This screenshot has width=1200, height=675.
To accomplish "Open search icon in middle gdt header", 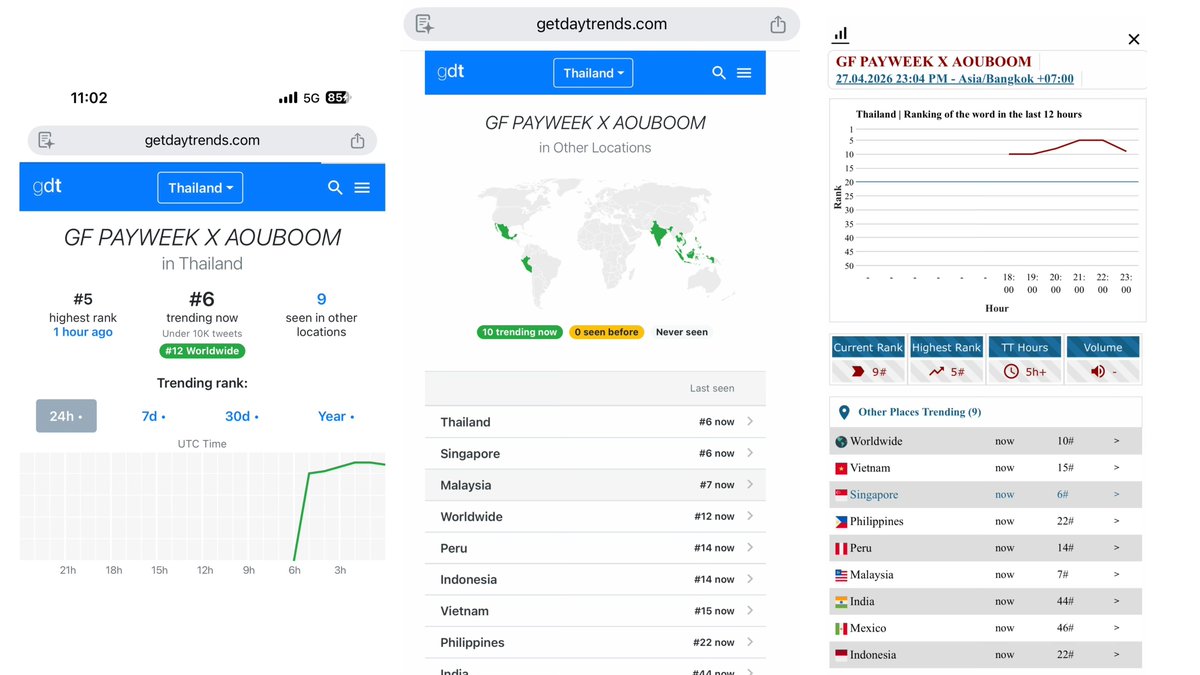I will tap(718, 73).
